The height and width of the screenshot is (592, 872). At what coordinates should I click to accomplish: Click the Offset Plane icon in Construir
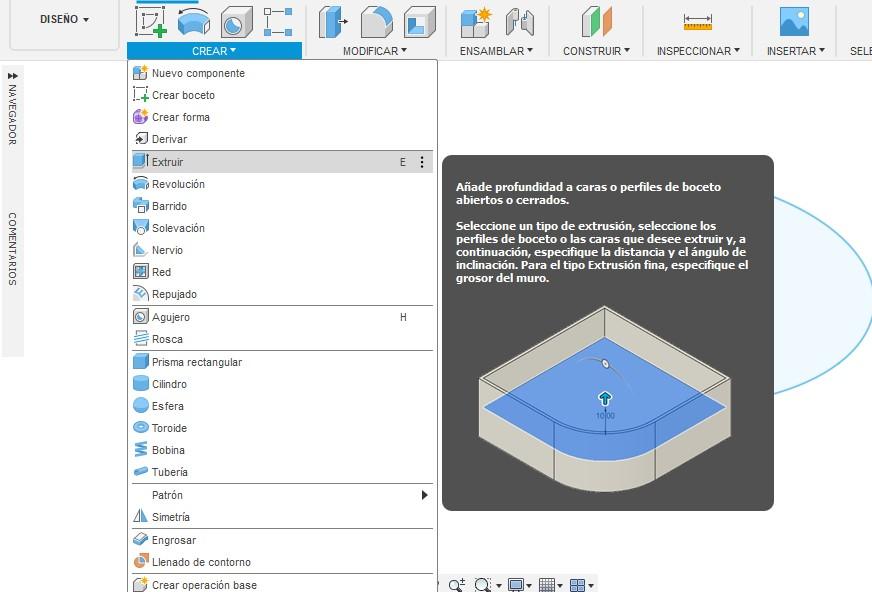(x=596, y=22)
